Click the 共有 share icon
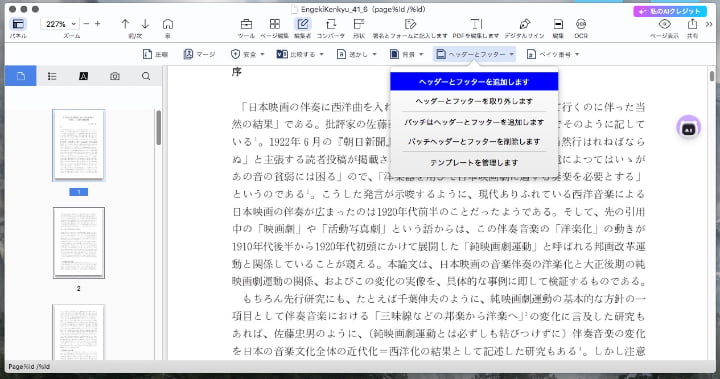Viewport: 720px width, 379px height. coord(692,24)
